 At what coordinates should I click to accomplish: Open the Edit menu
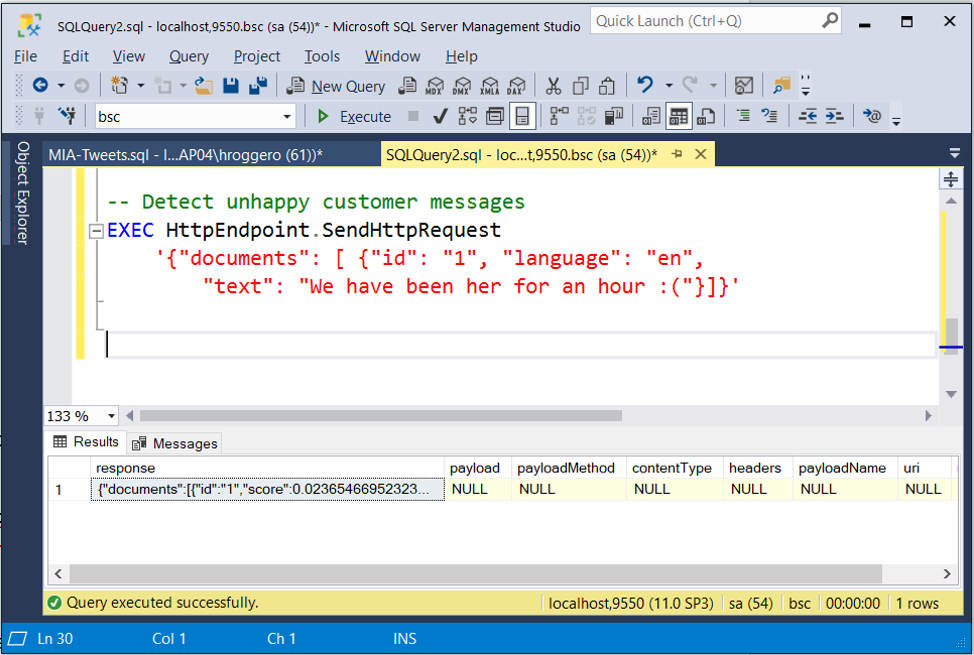(75, 56)
